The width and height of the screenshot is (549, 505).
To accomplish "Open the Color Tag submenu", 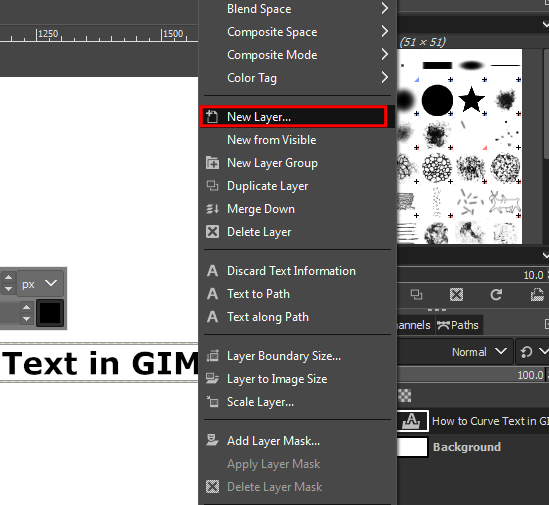I will [297, 78].
